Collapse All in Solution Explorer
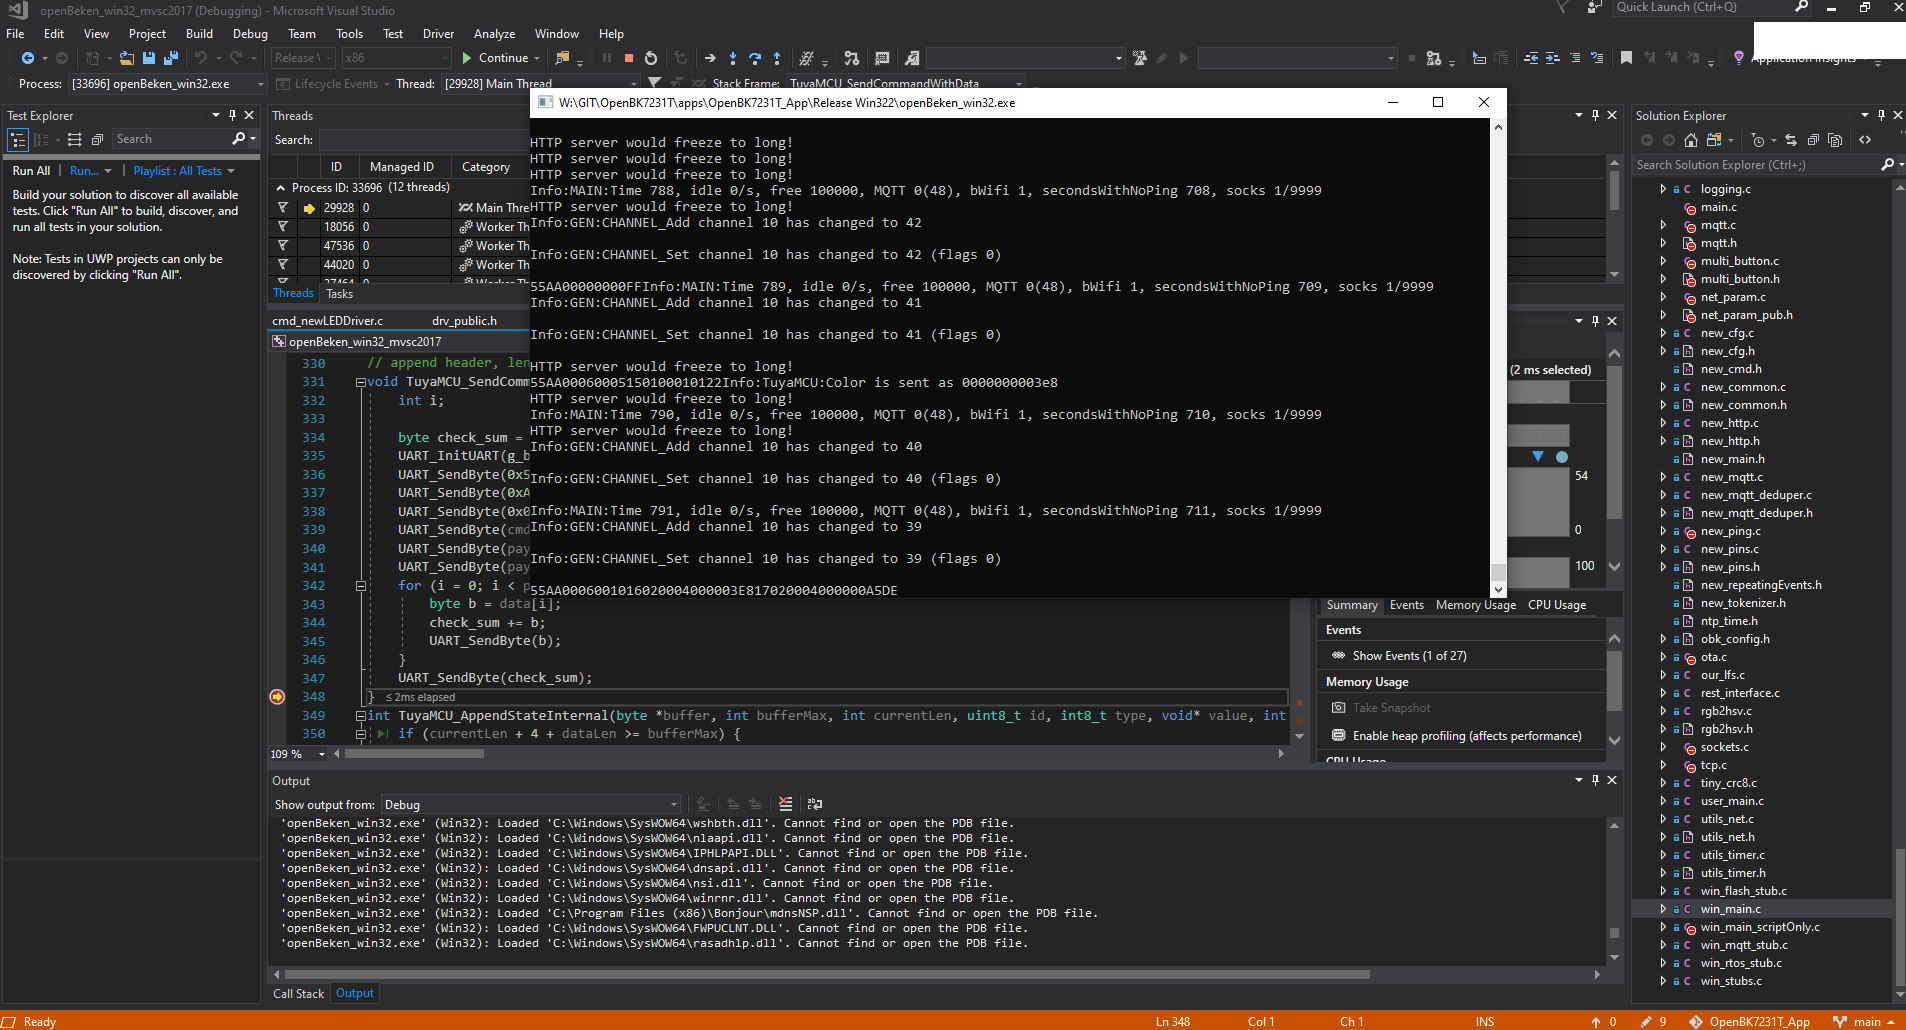This screenshot has height=1030, width=1906. 1813,140
